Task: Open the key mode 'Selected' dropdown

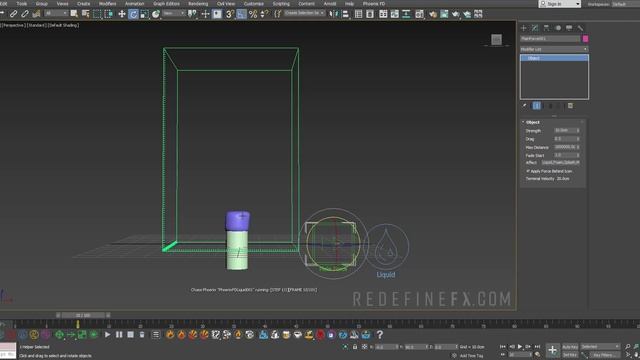Action: pyautogui.click(x=600, y=347)
